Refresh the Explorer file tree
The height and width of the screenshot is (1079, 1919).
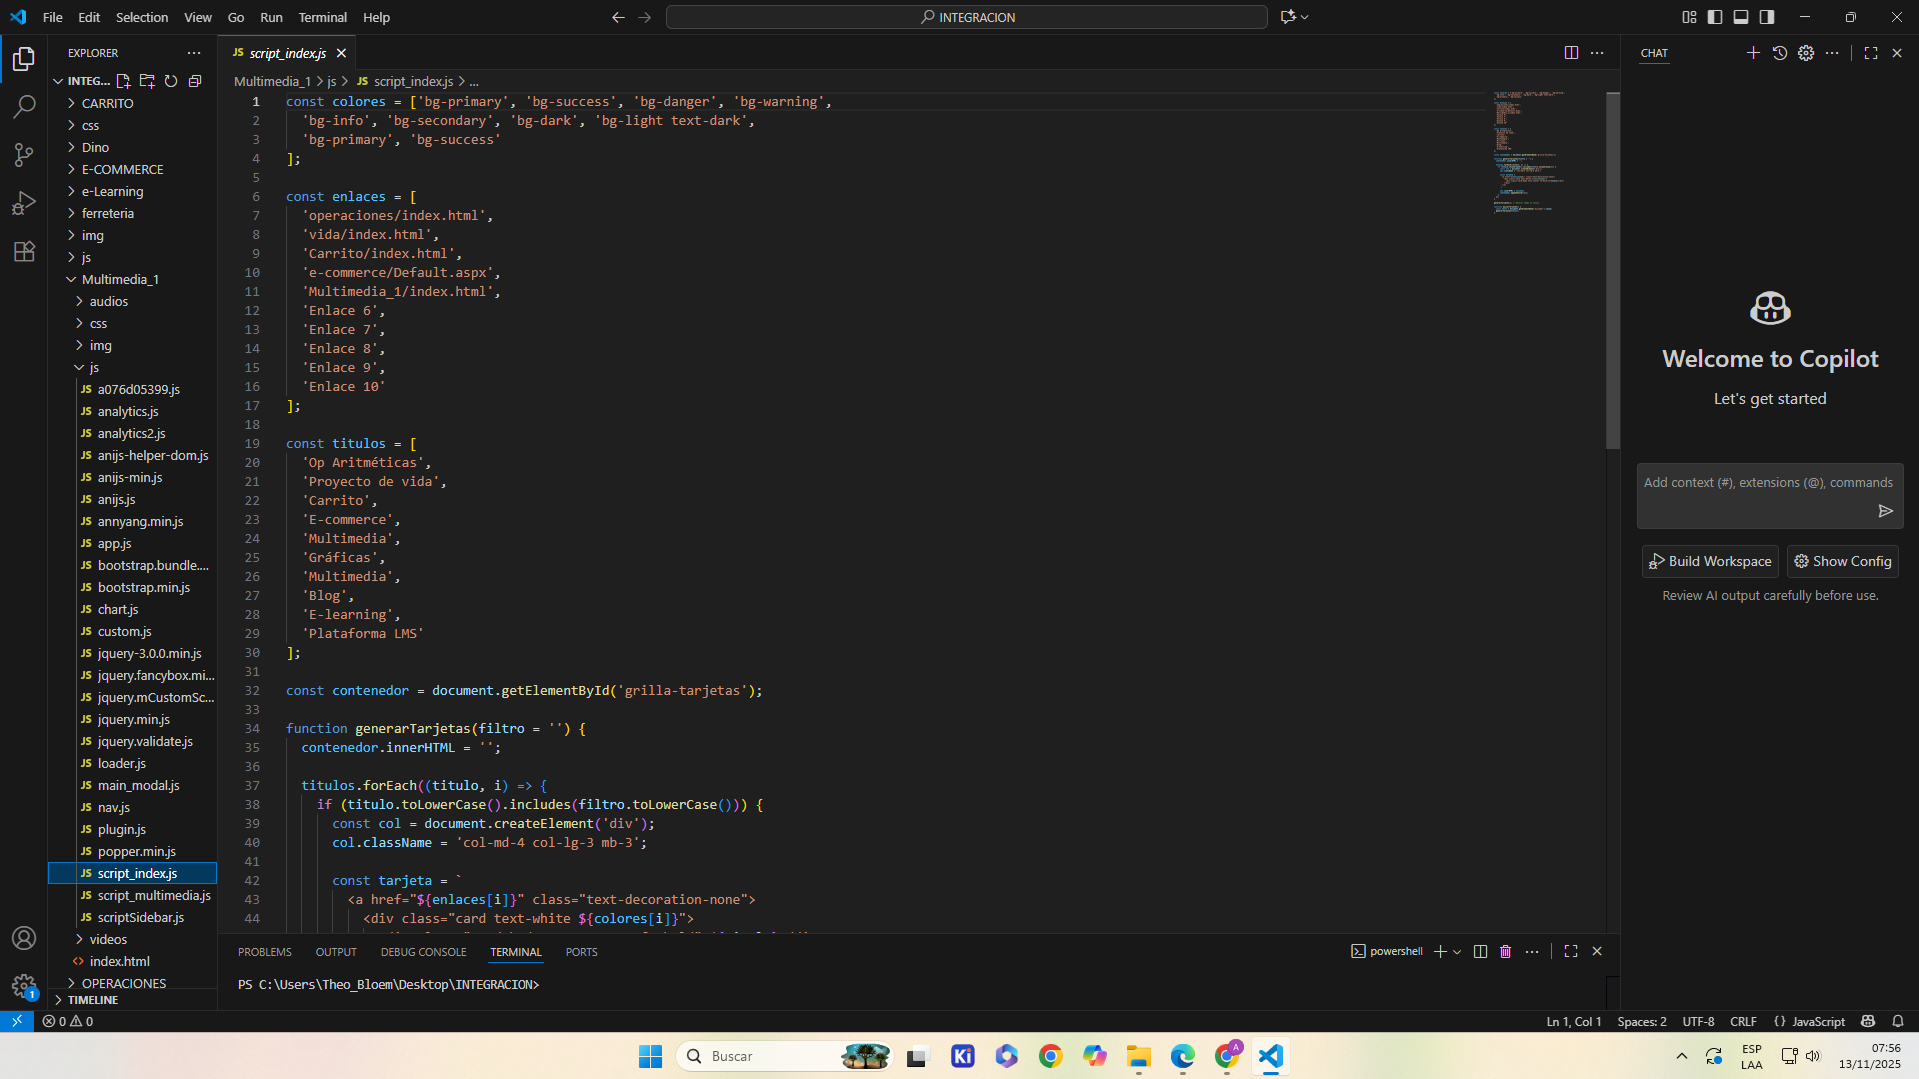coord(171,81)
